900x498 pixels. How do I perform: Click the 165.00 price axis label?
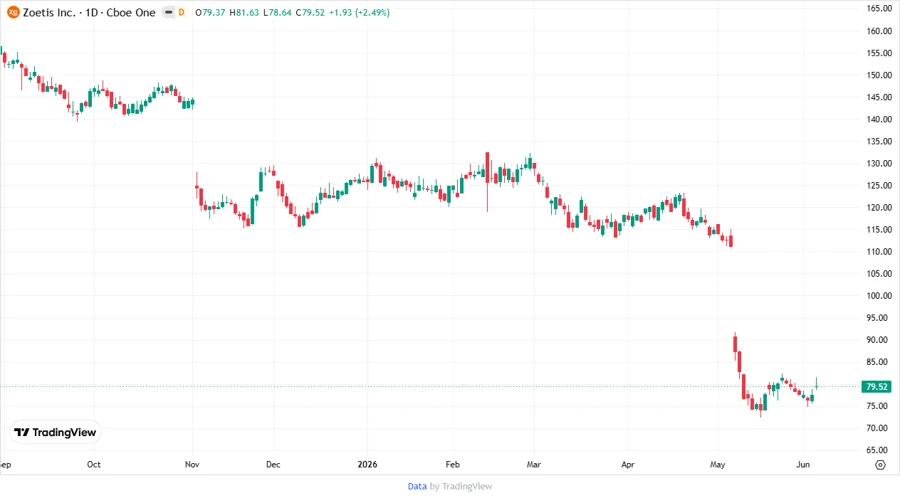tap(879, 9)
